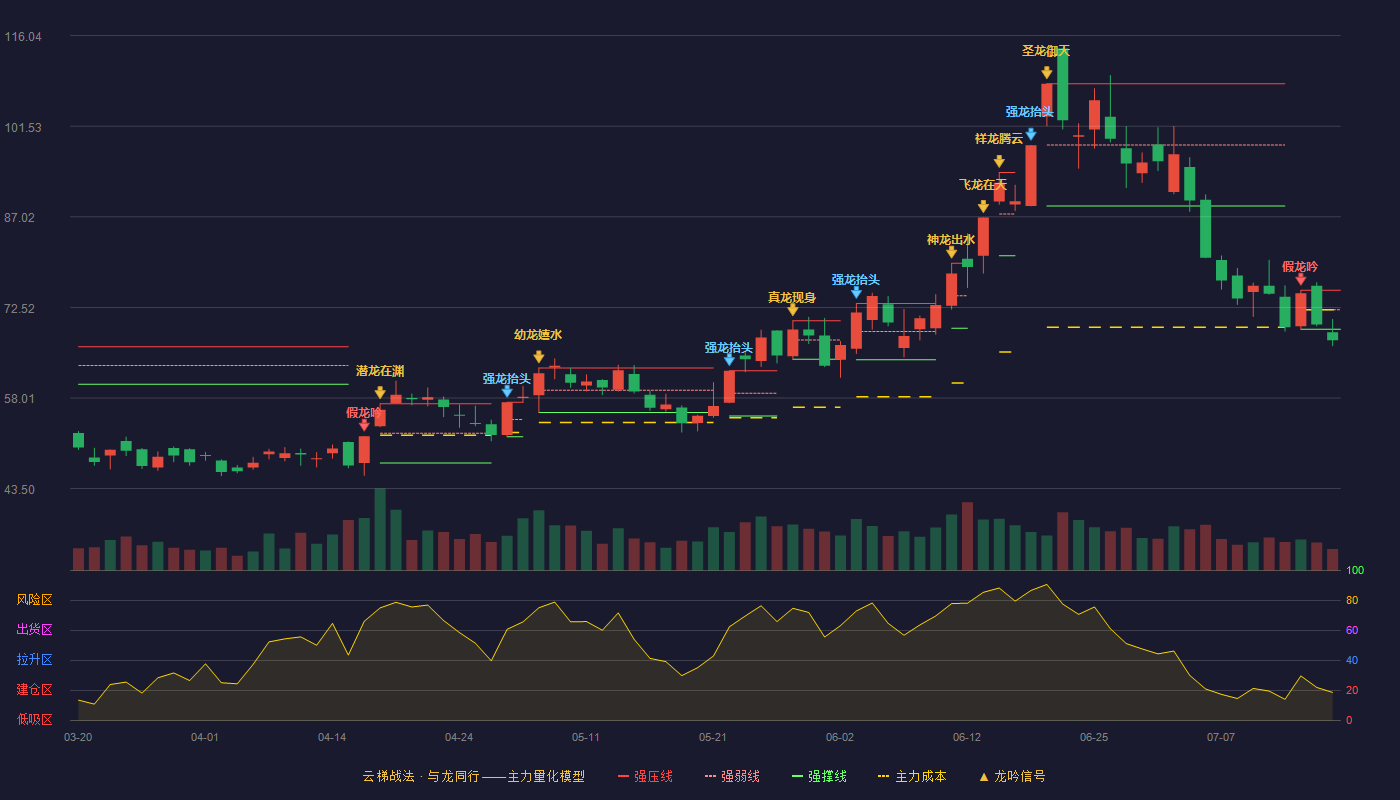This screenshot has height=800, width=1400.
Task: Click the 101.53 price axis label
Action: (x=23, y=128)
